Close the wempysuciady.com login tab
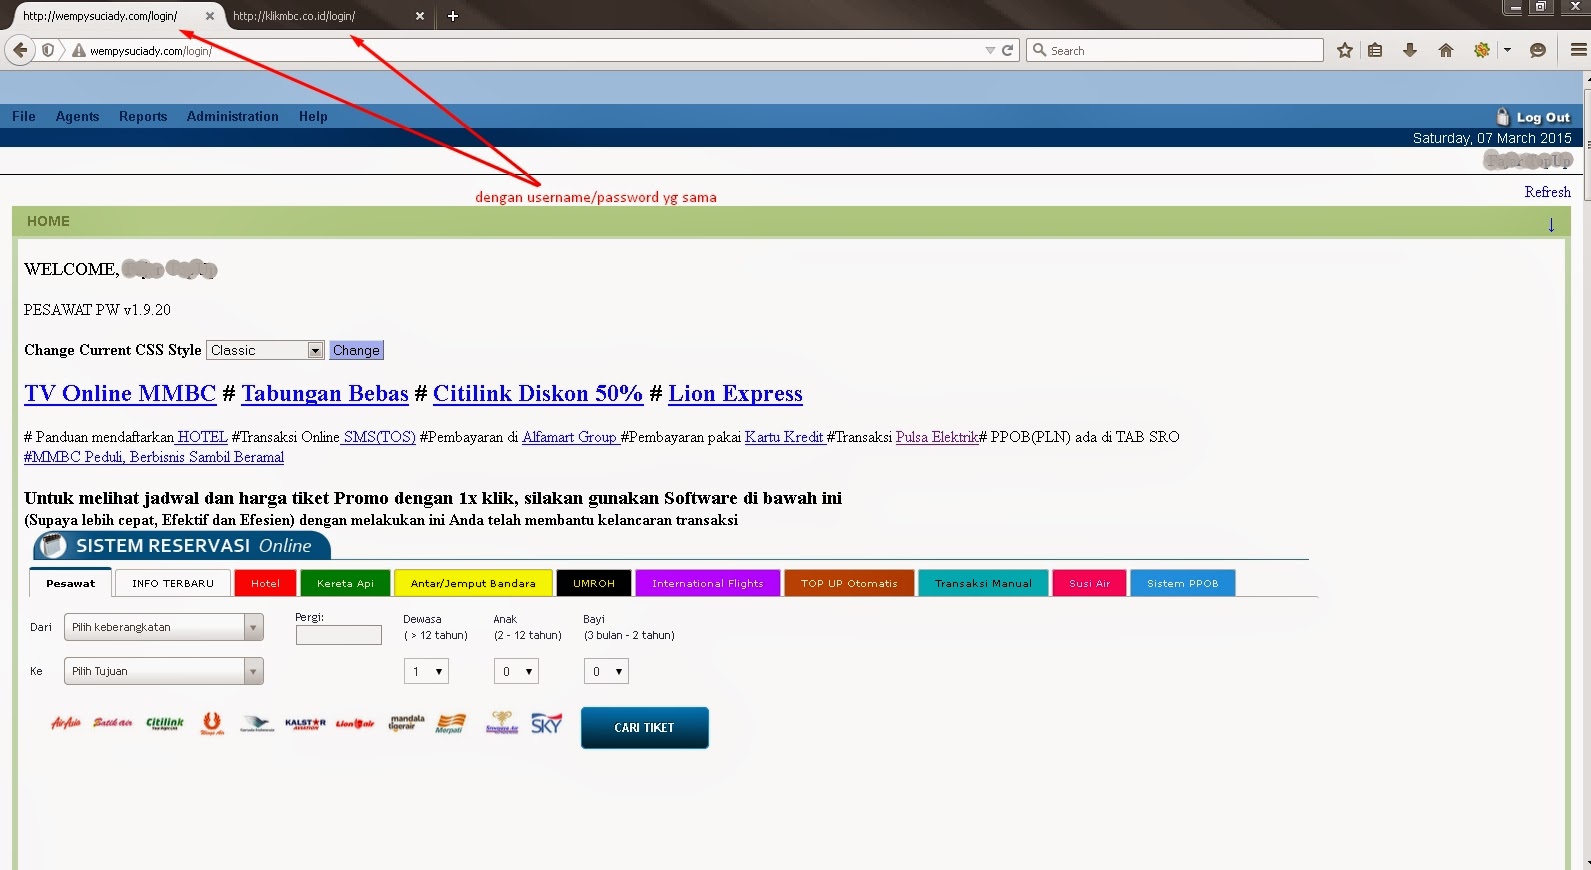The height and width of the screenshot is (870, 1591). pos(209,16)
